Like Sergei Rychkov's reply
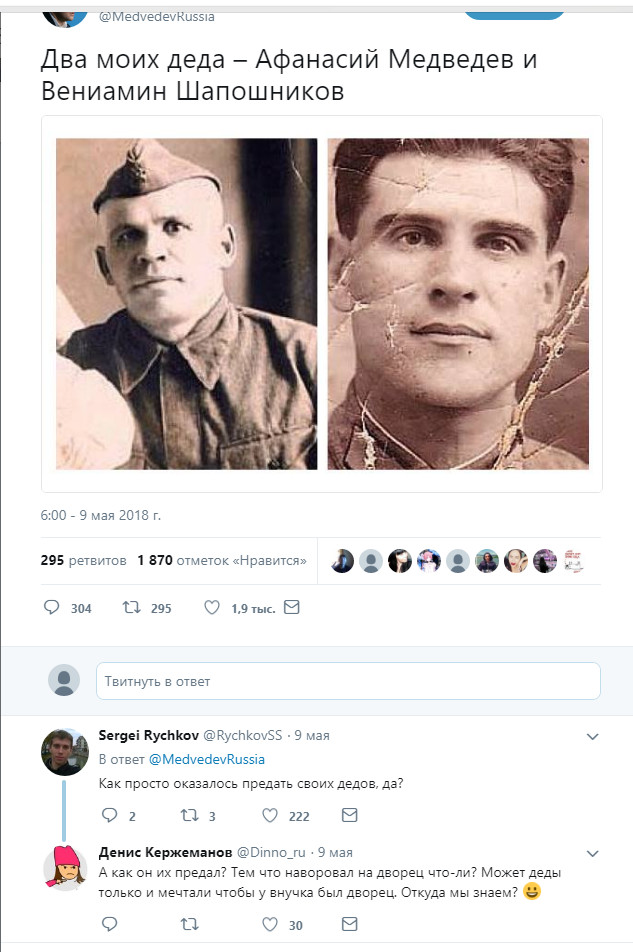The image size is (633, 952). [269, 815]
